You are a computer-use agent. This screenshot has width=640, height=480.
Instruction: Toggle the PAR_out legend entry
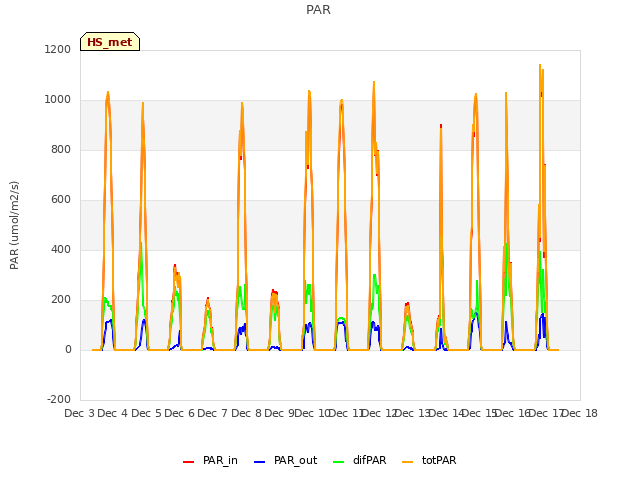pos(285,460)
